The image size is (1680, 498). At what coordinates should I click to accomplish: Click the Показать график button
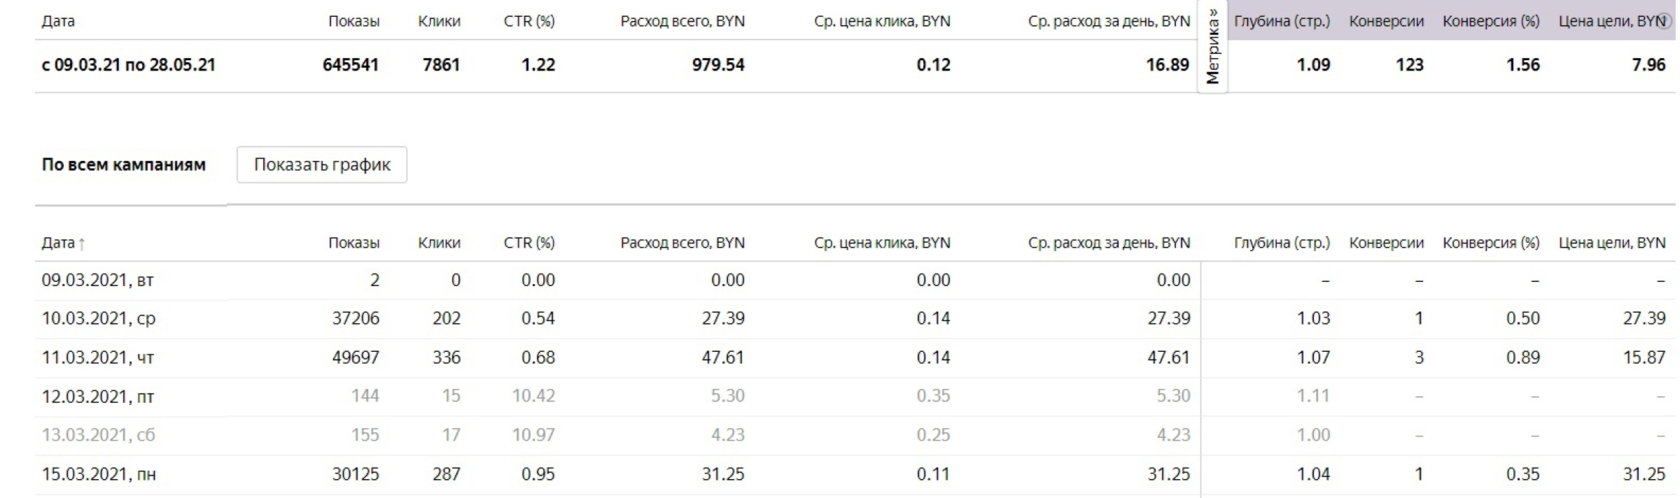(322, 165)
